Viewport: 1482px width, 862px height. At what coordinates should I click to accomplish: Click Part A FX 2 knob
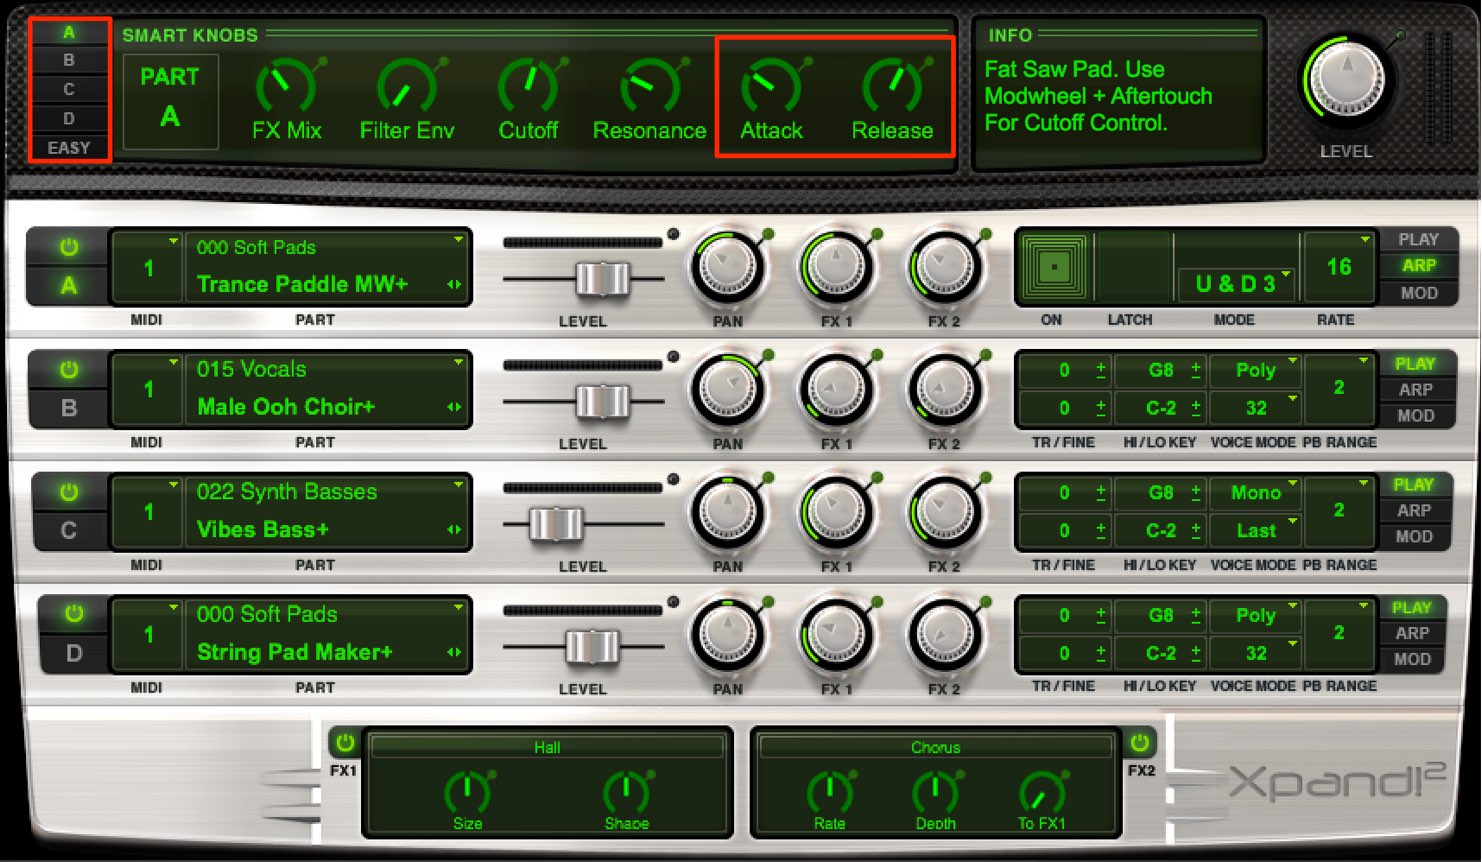point(944,267)
